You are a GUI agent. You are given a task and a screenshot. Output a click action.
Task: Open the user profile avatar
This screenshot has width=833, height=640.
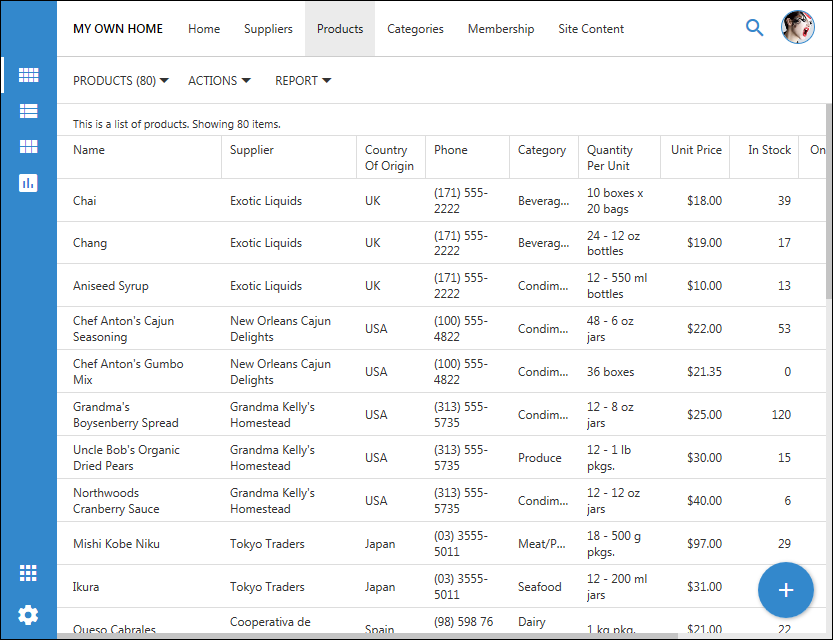point(798,28)
